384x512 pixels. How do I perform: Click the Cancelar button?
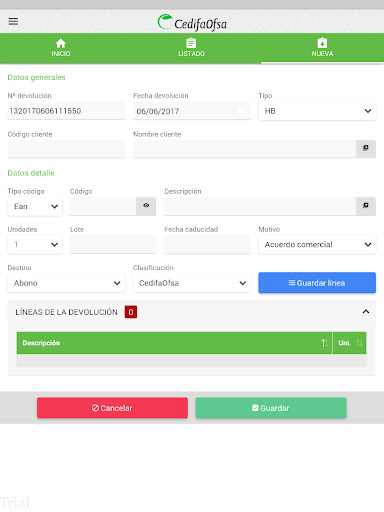coord(112,408)
